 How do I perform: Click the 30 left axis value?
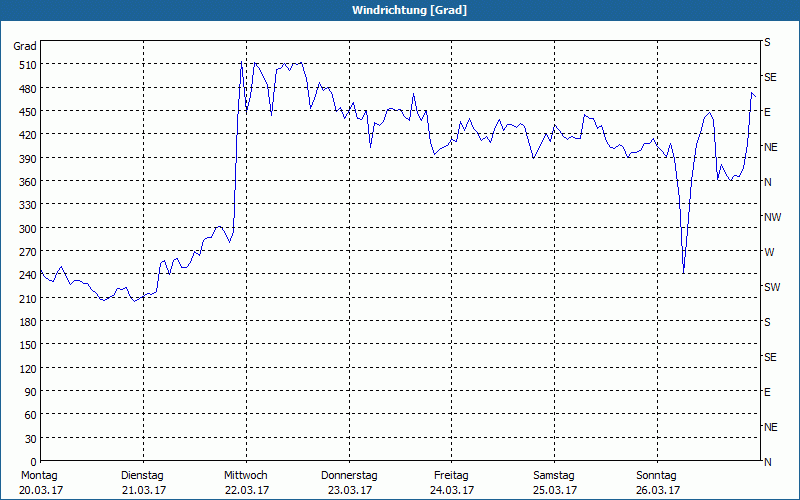pos(31,439)
